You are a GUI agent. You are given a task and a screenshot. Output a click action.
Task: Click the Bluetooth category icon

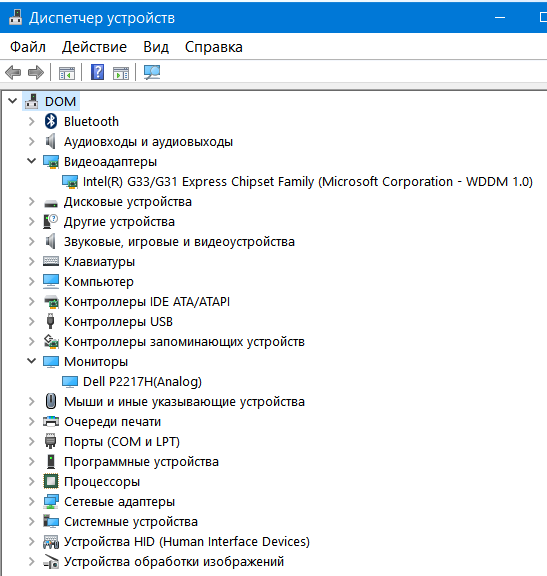point(51,121)
